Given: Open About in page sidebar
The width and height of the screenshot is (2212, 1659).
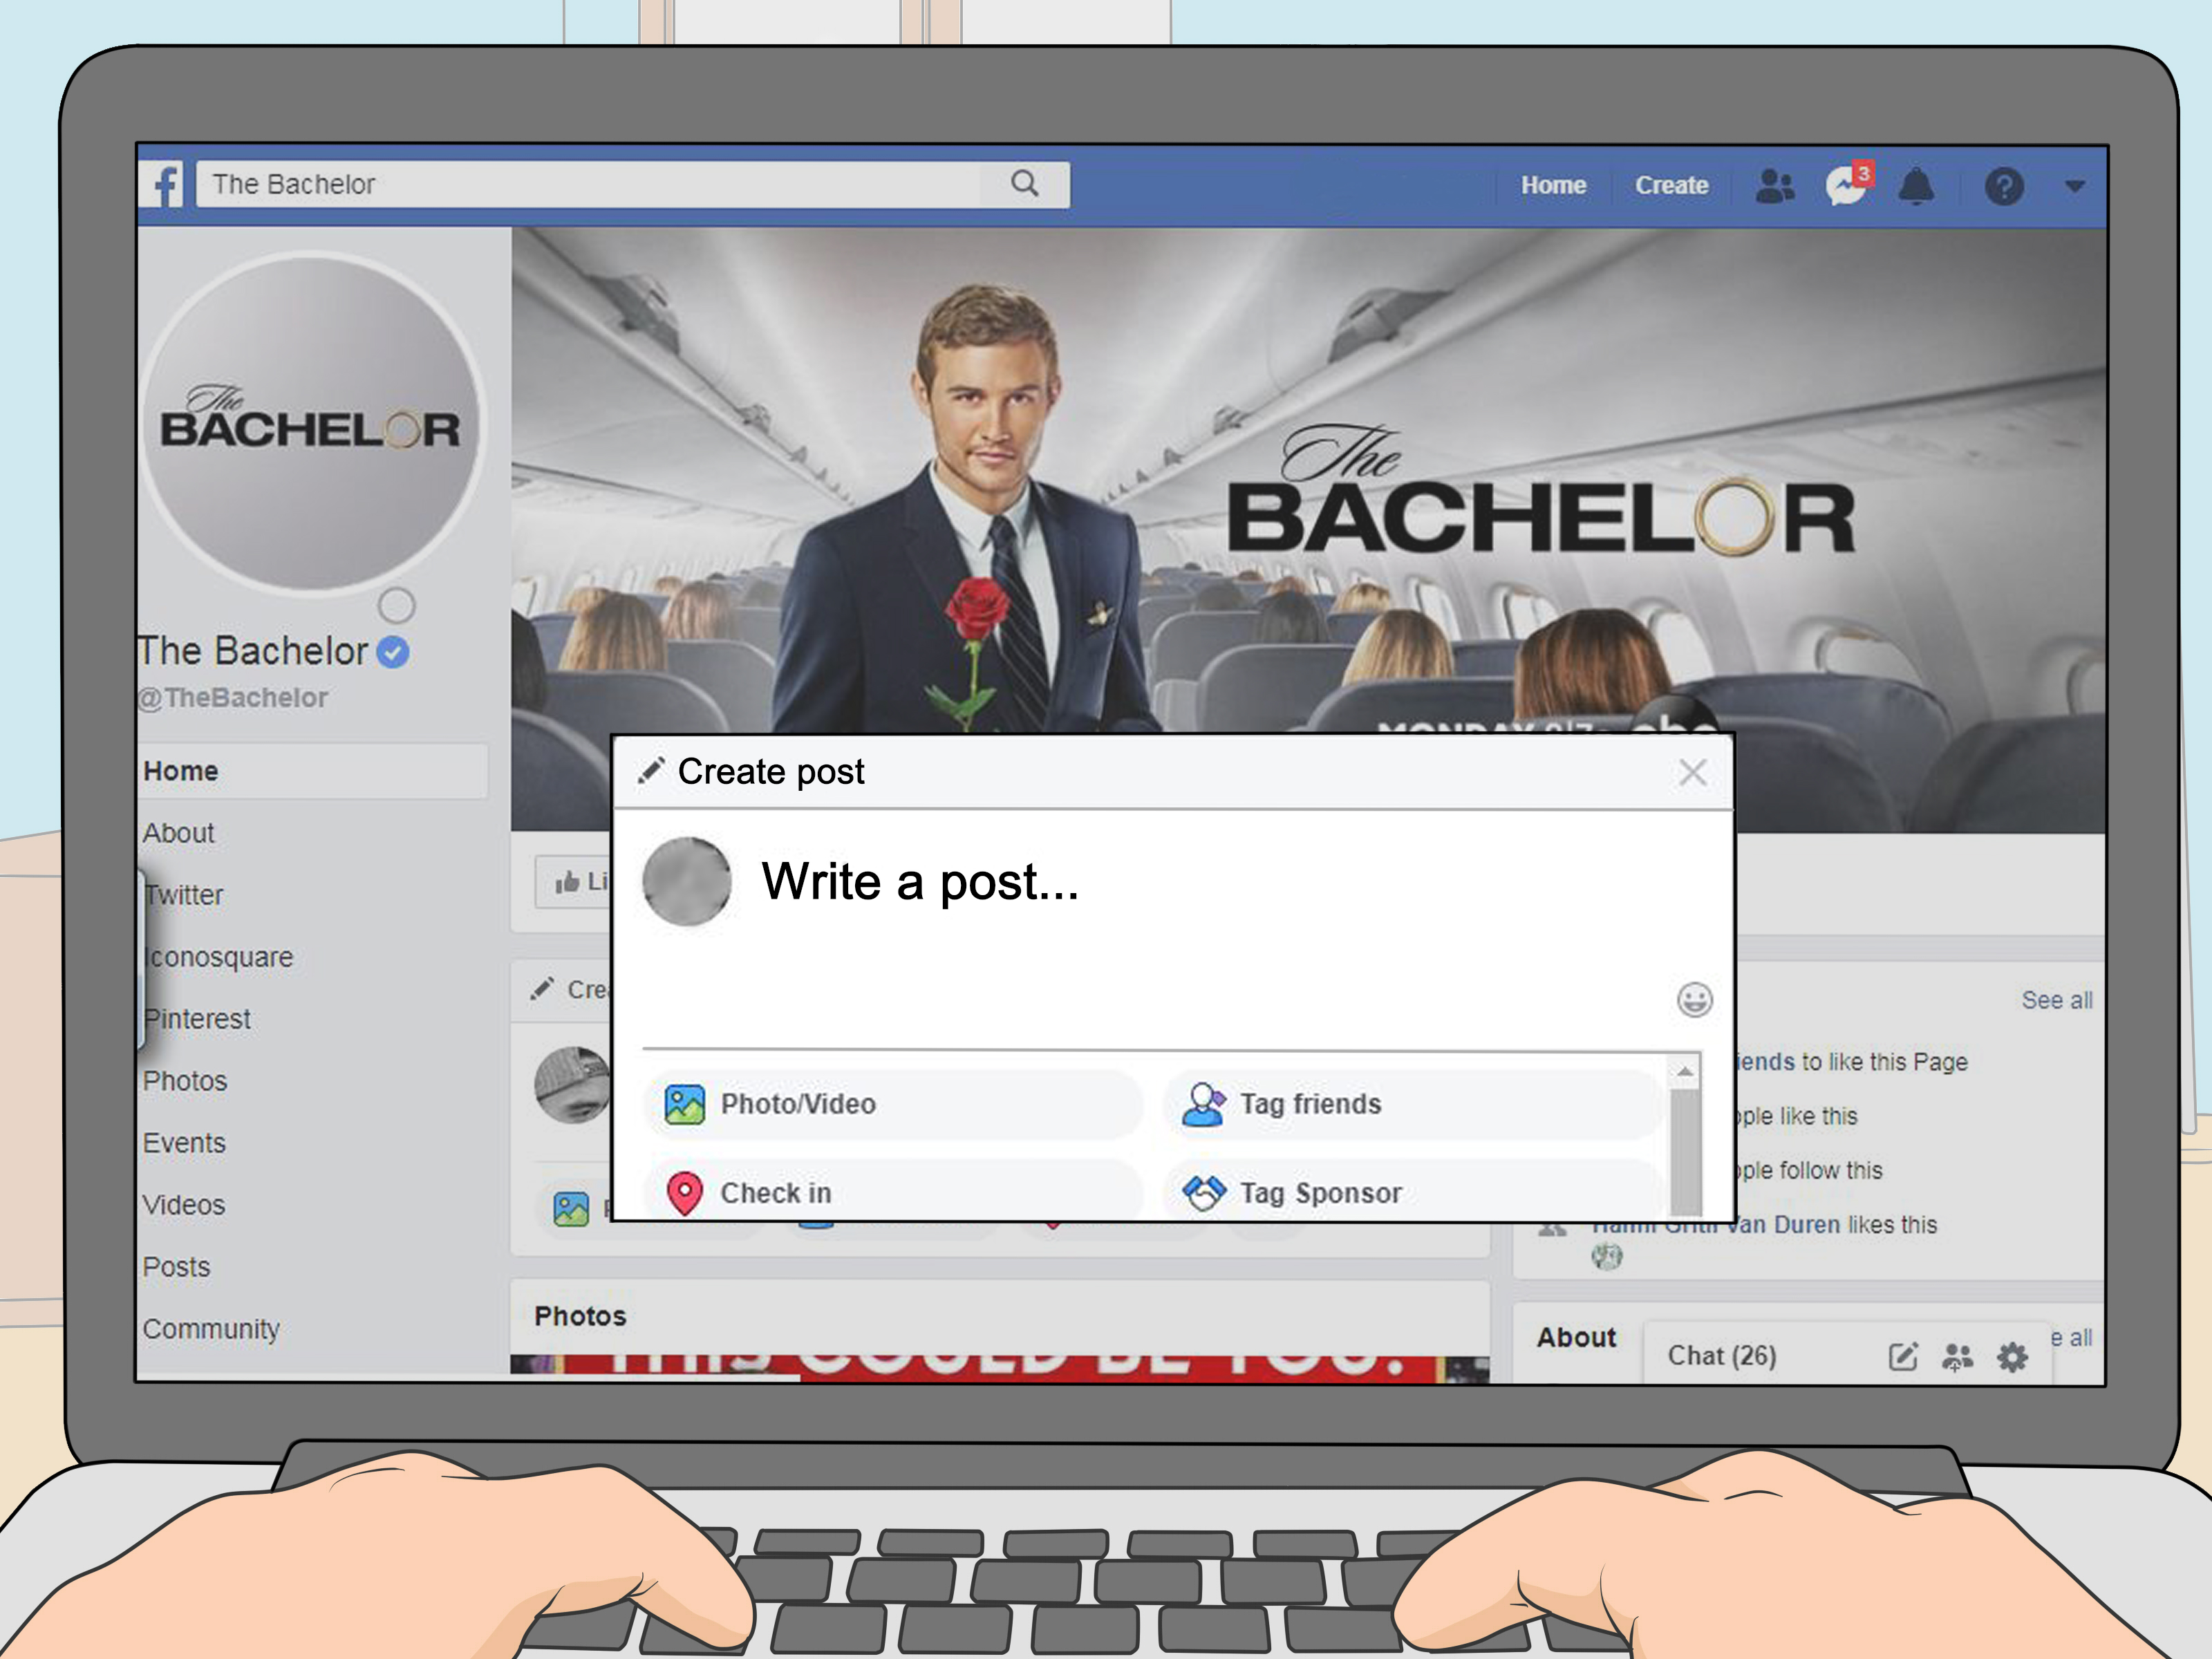Looking at the screenshot, I should [x=178, y=833].
